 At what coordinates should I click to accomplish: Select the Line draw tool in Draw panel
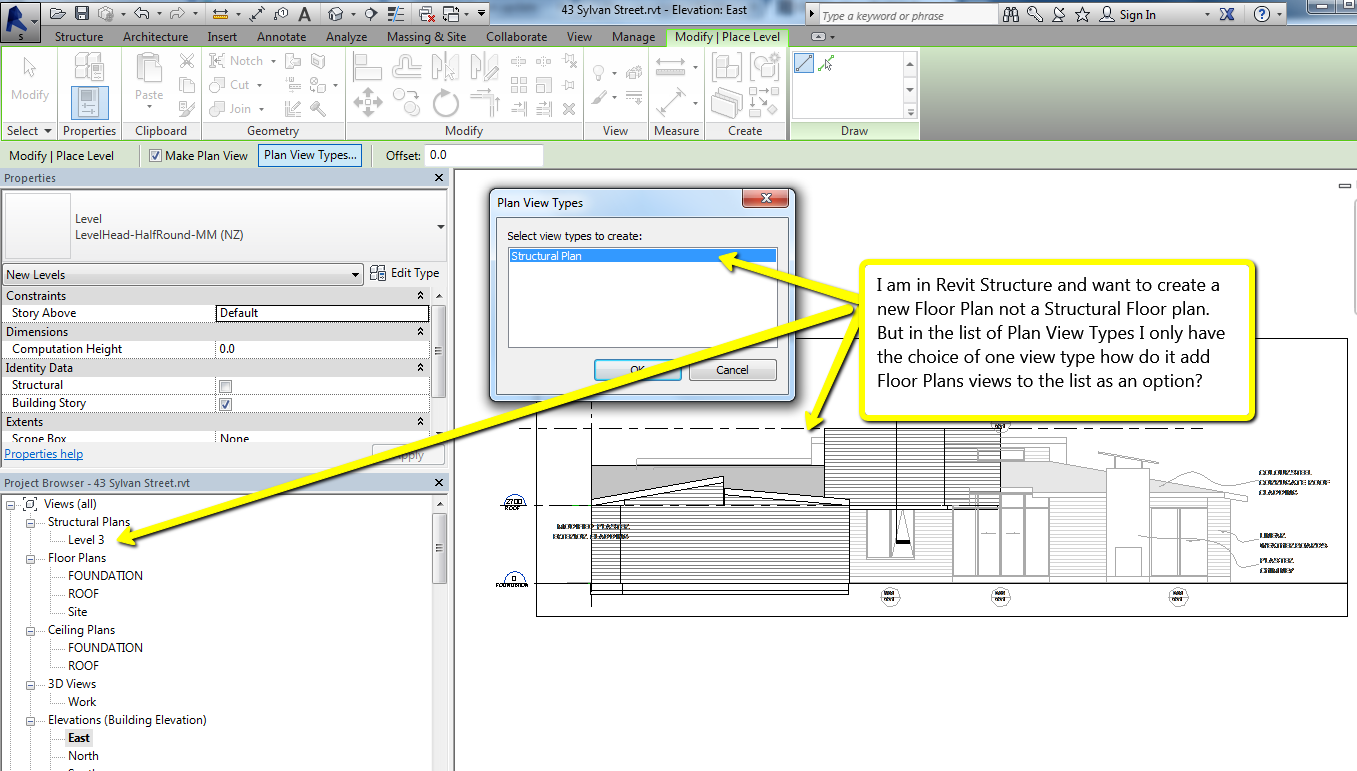point(803,63)
